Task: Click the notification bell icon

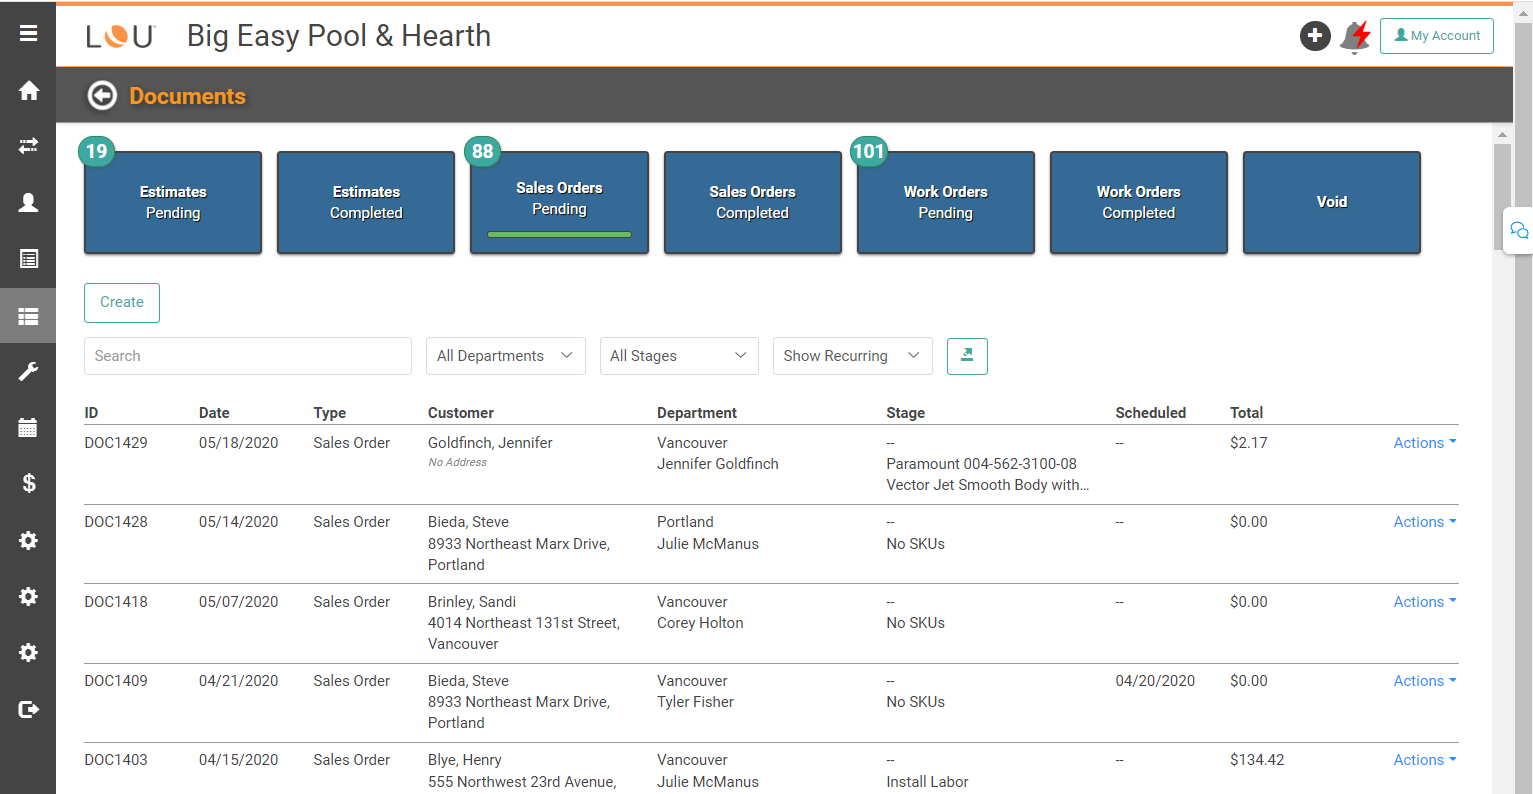Action: point(1355,36)
